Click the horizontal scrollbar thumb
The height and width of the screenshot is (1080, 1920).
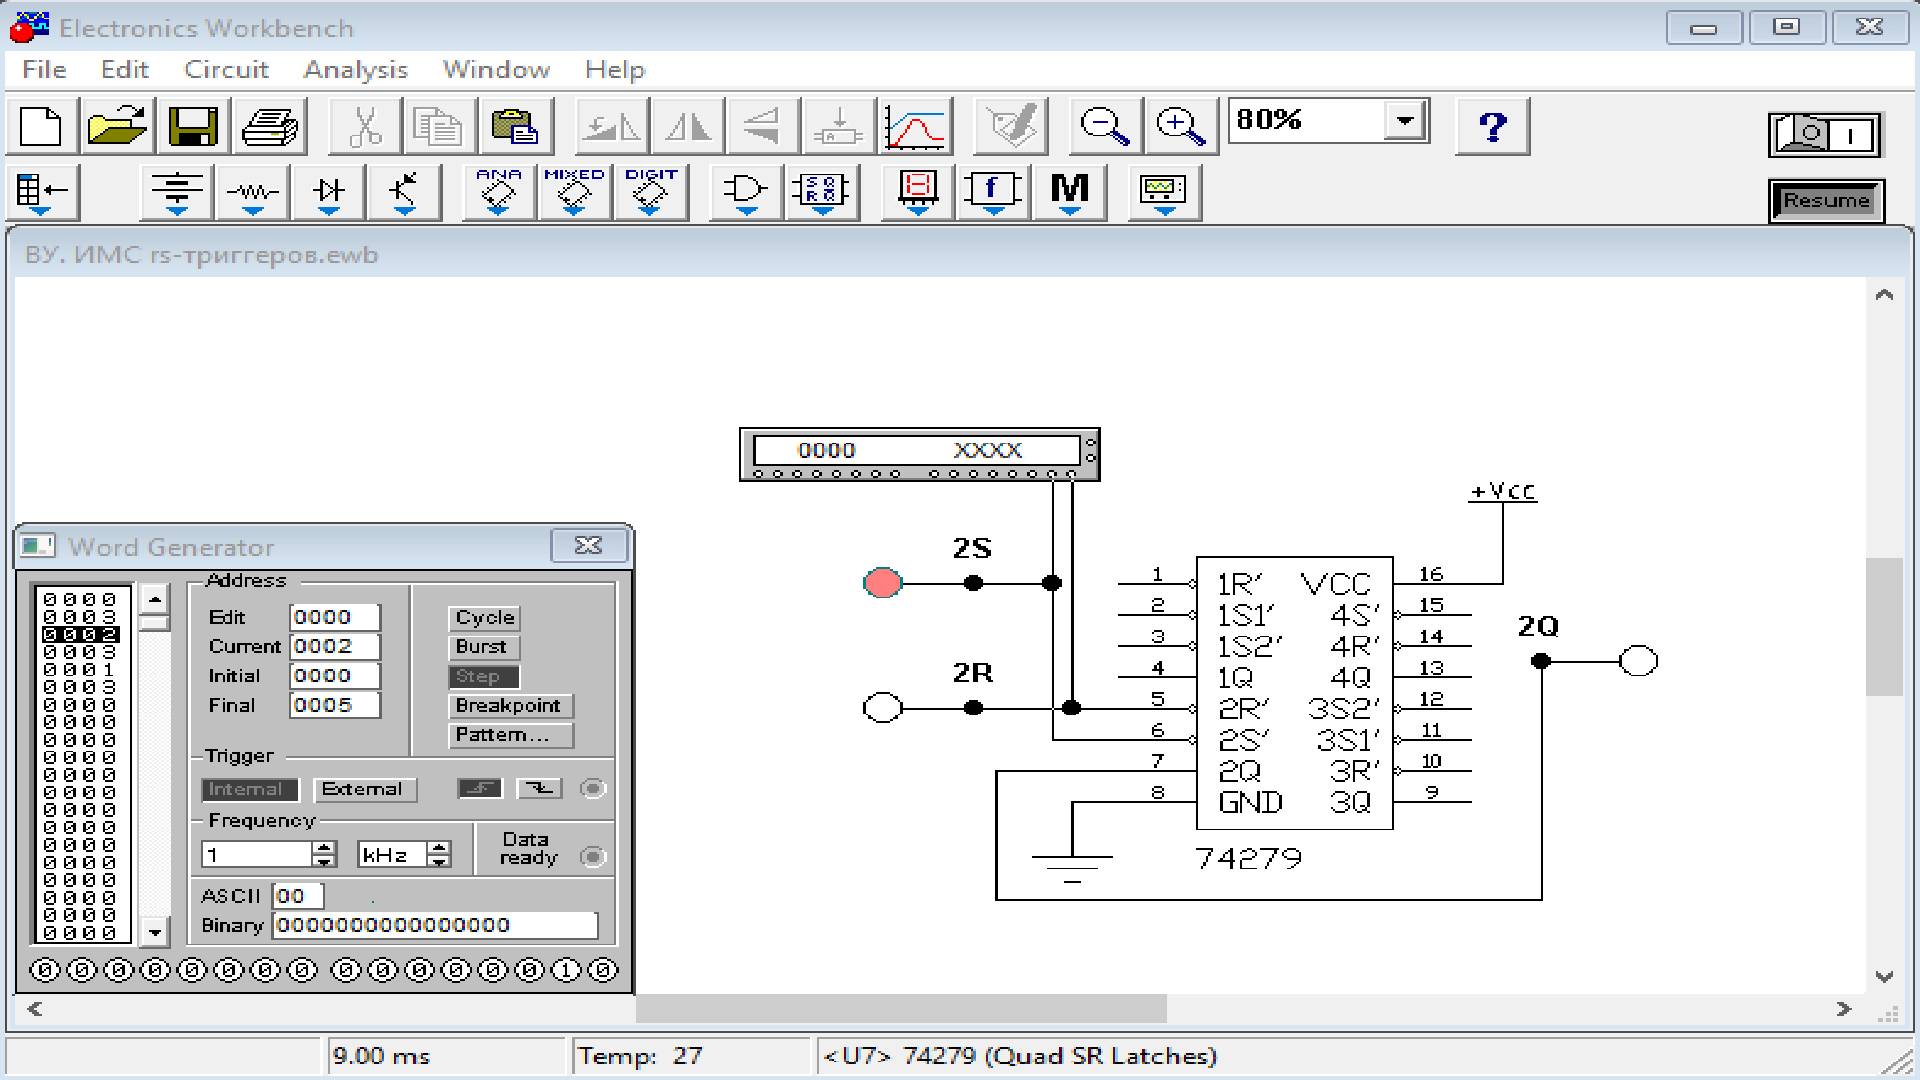[900, 1009]
